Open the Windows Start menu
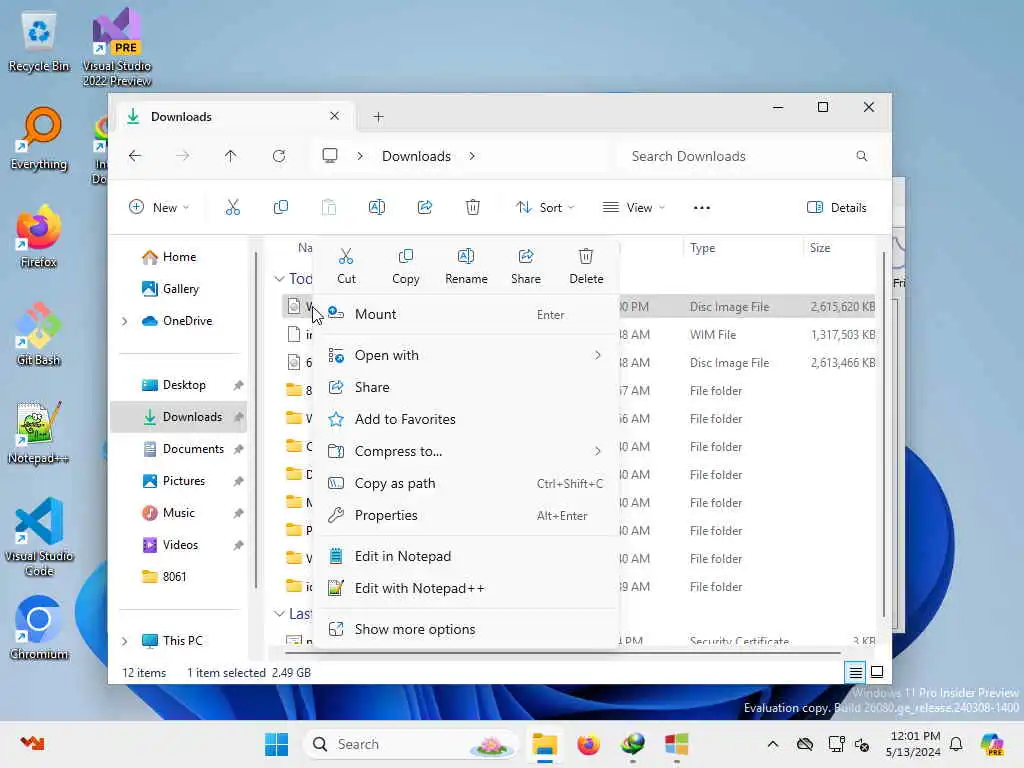1024x768 pixels. pyautogui.click(x=276, y=744)
